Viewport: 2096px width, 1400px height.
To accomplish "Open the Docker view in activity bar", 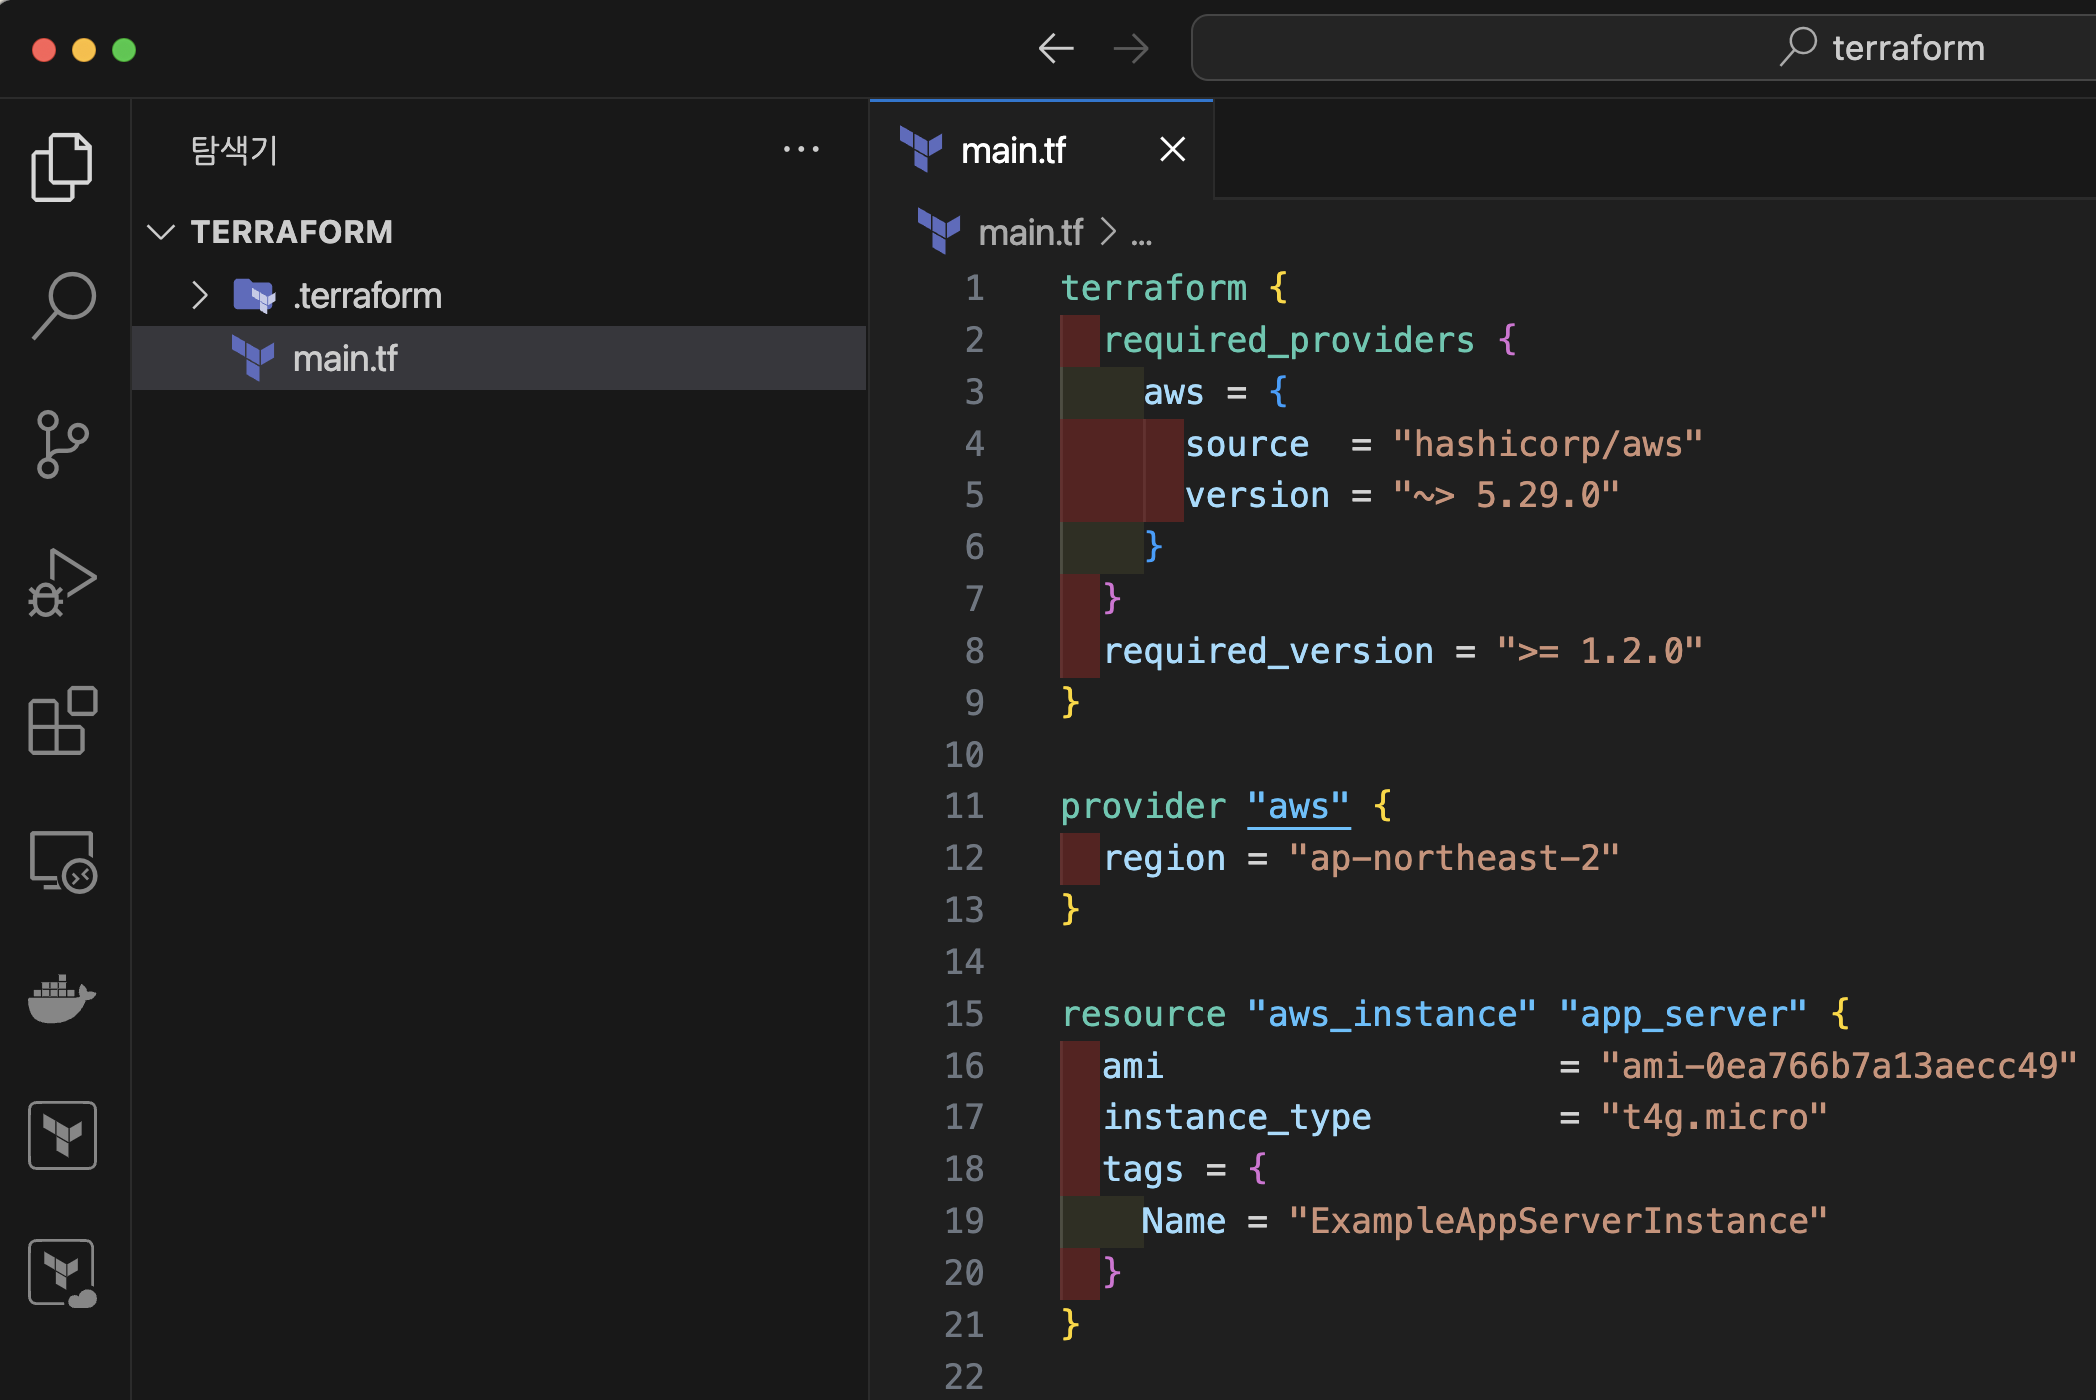I will tap(62, 998).
